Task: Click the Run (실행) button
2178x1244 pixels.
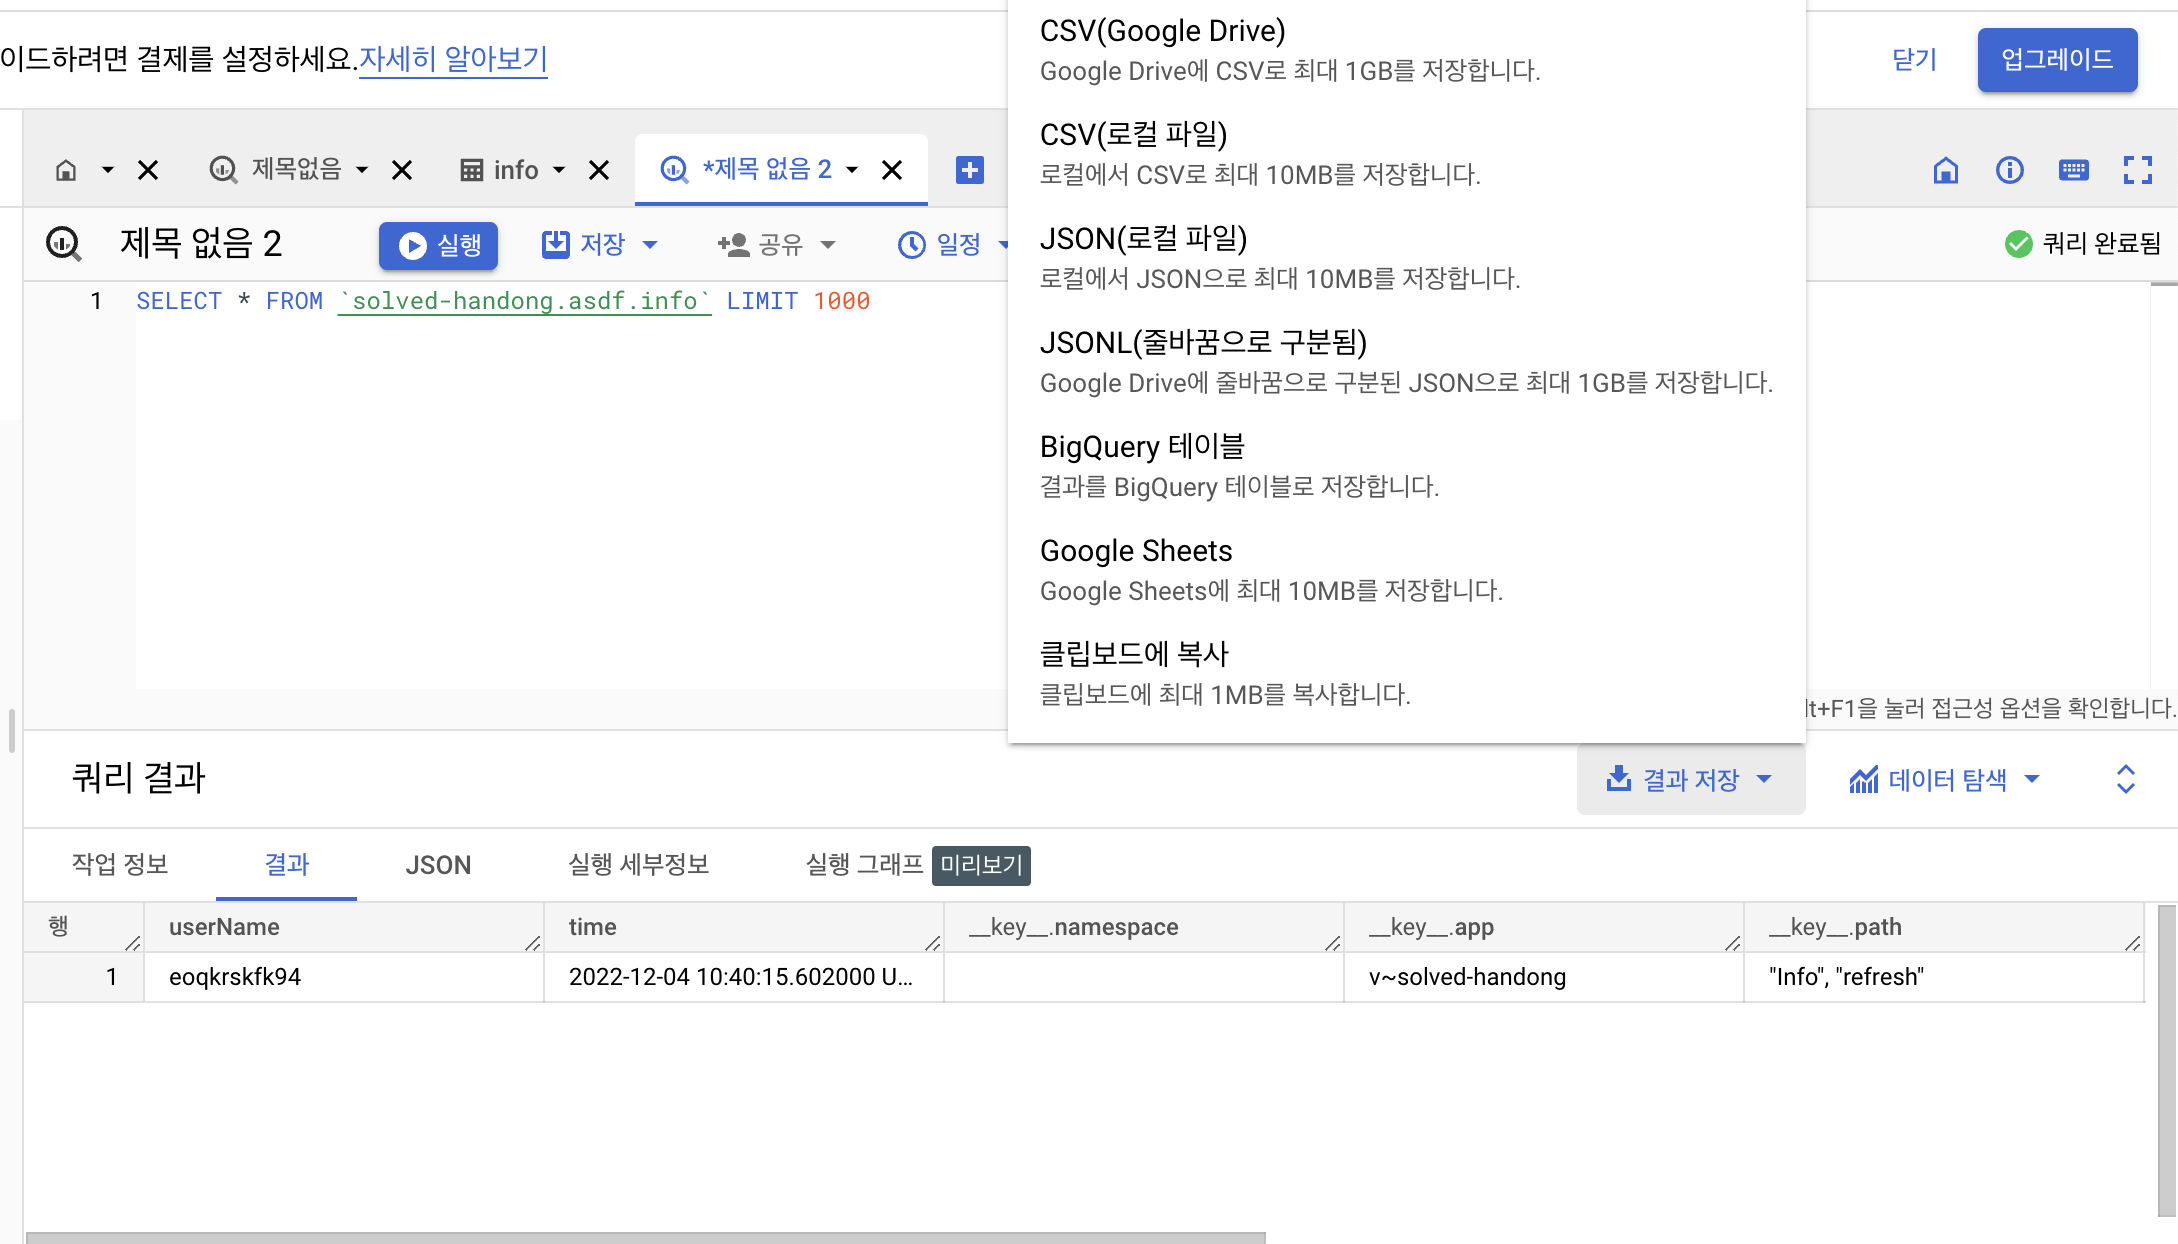Action: [x=438, y=245]
